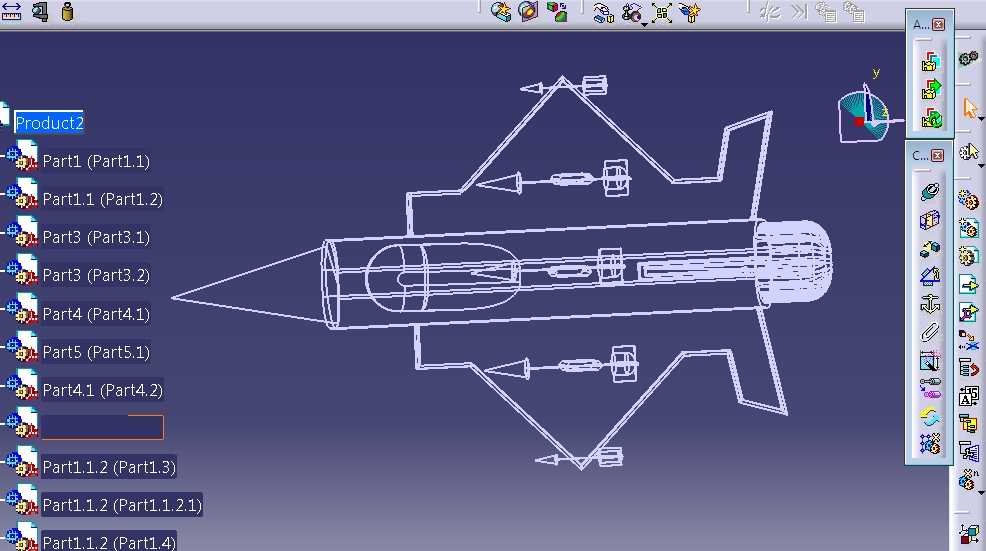986x551 pixels.
Task: Select the Product2 root node
Action: click(49, 123)
